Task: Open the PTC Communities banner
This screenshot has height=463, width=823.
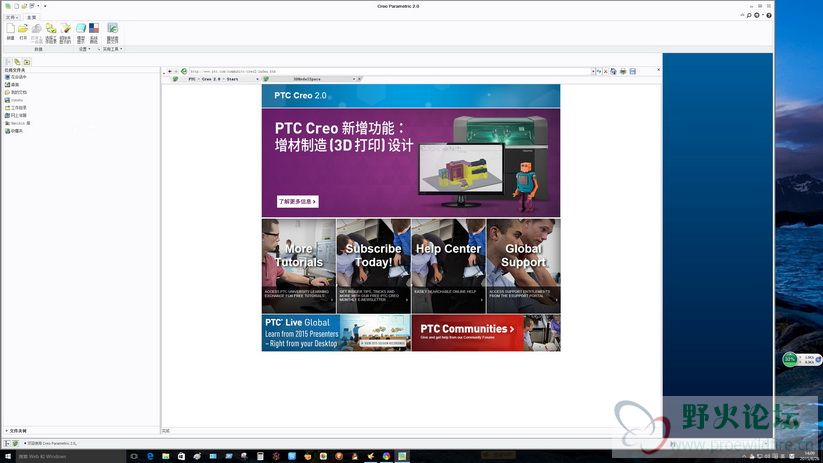Action: [x=486, y=333]
